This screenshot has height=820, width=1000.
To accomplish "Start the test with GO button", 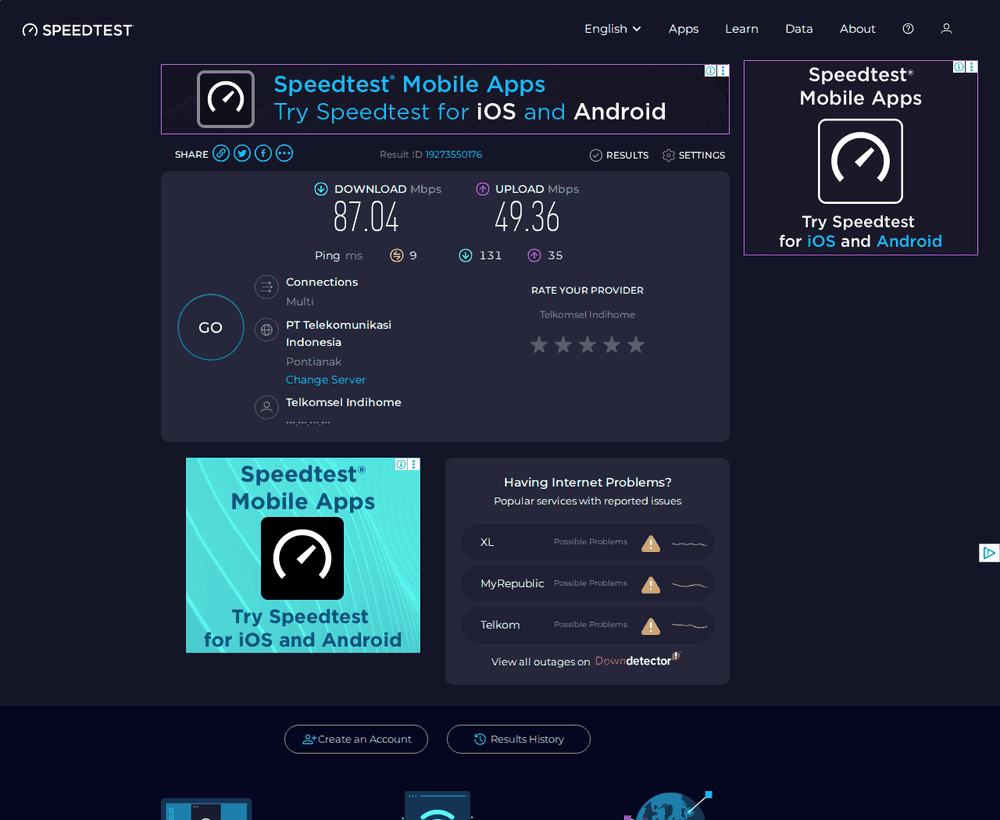I will (210, 327).
